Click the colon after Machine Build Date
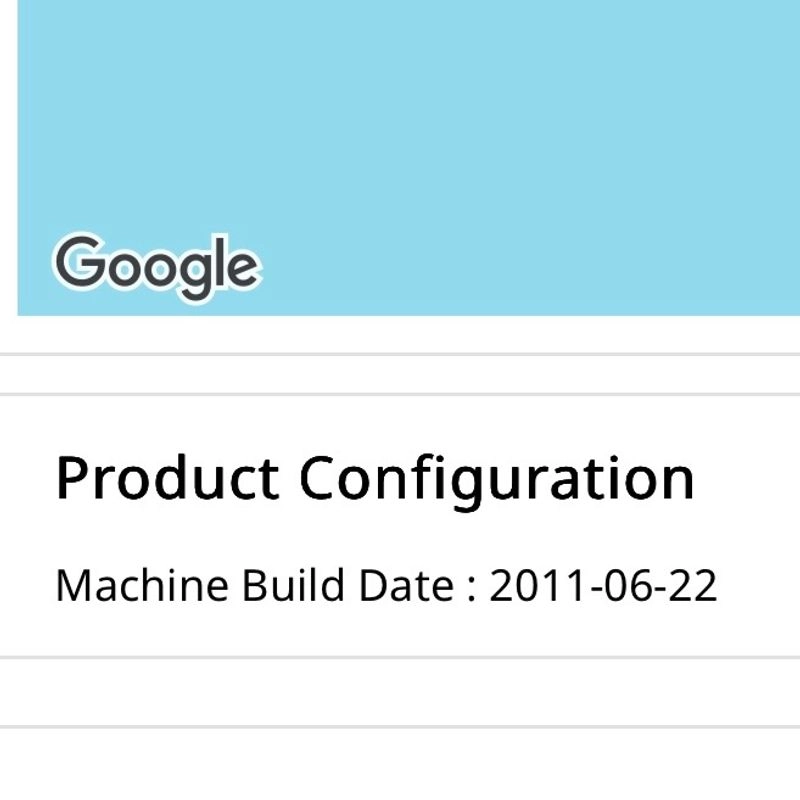Screen dimensions: 800x800 472,589
